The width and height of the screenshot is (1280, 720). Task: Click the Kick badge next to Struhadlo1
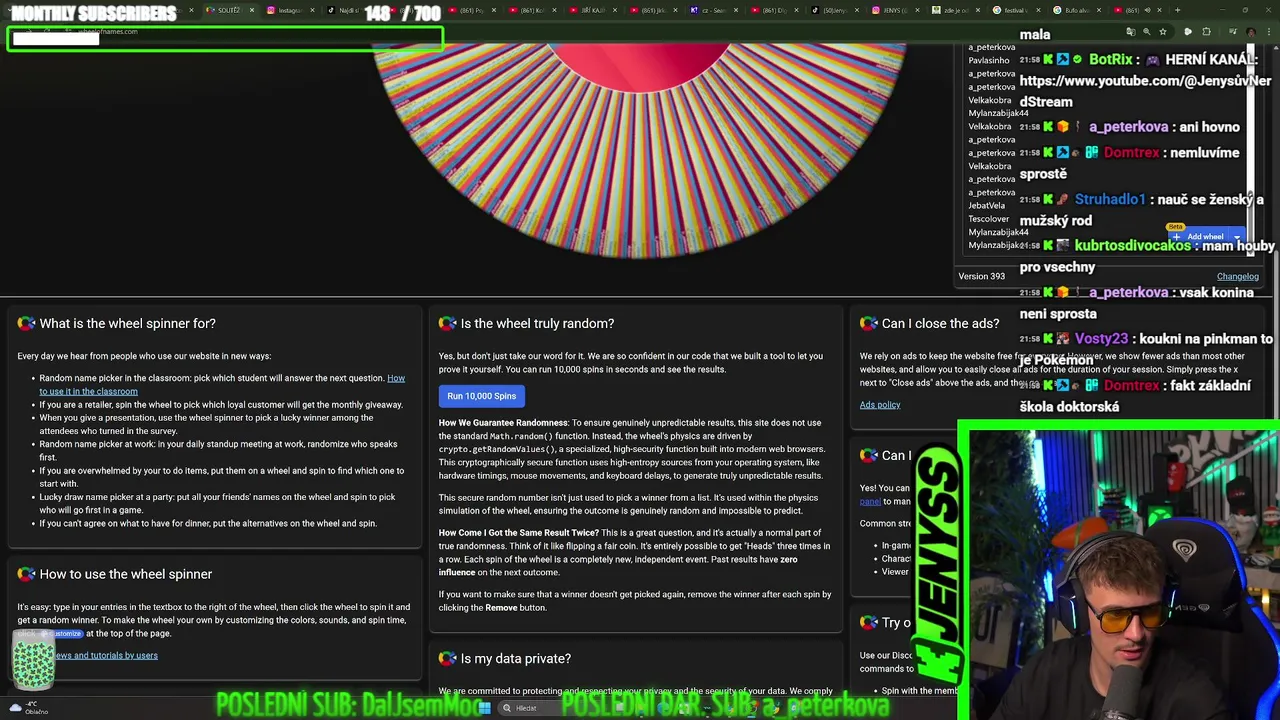(x=1049, y=200)
